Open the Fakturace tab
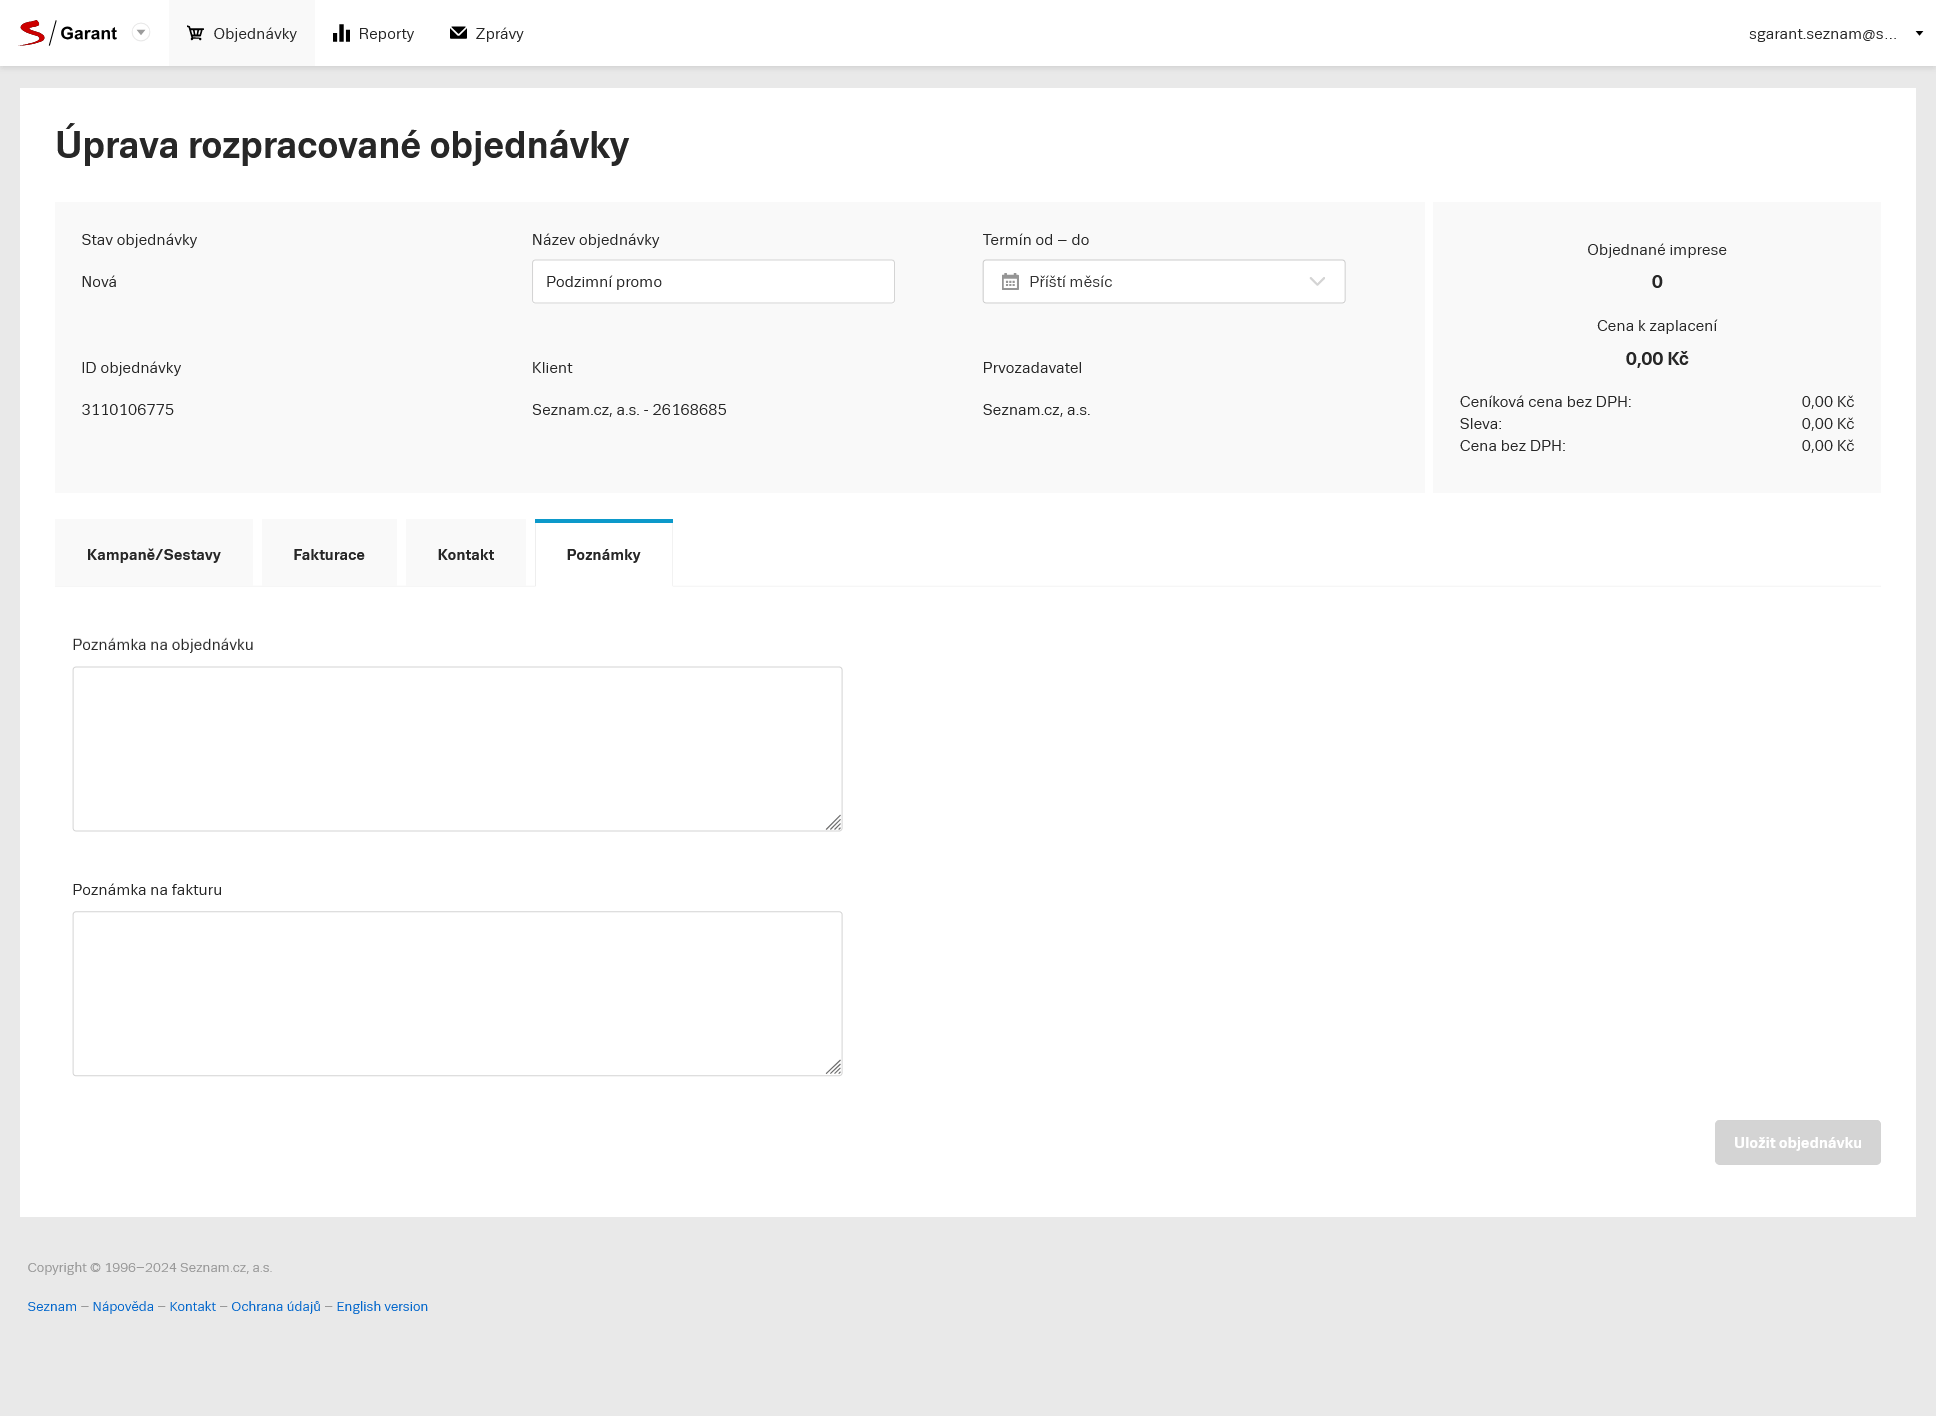This screenshot has width=1936, height=1416. pyautogui.click(x=329, y=554)
